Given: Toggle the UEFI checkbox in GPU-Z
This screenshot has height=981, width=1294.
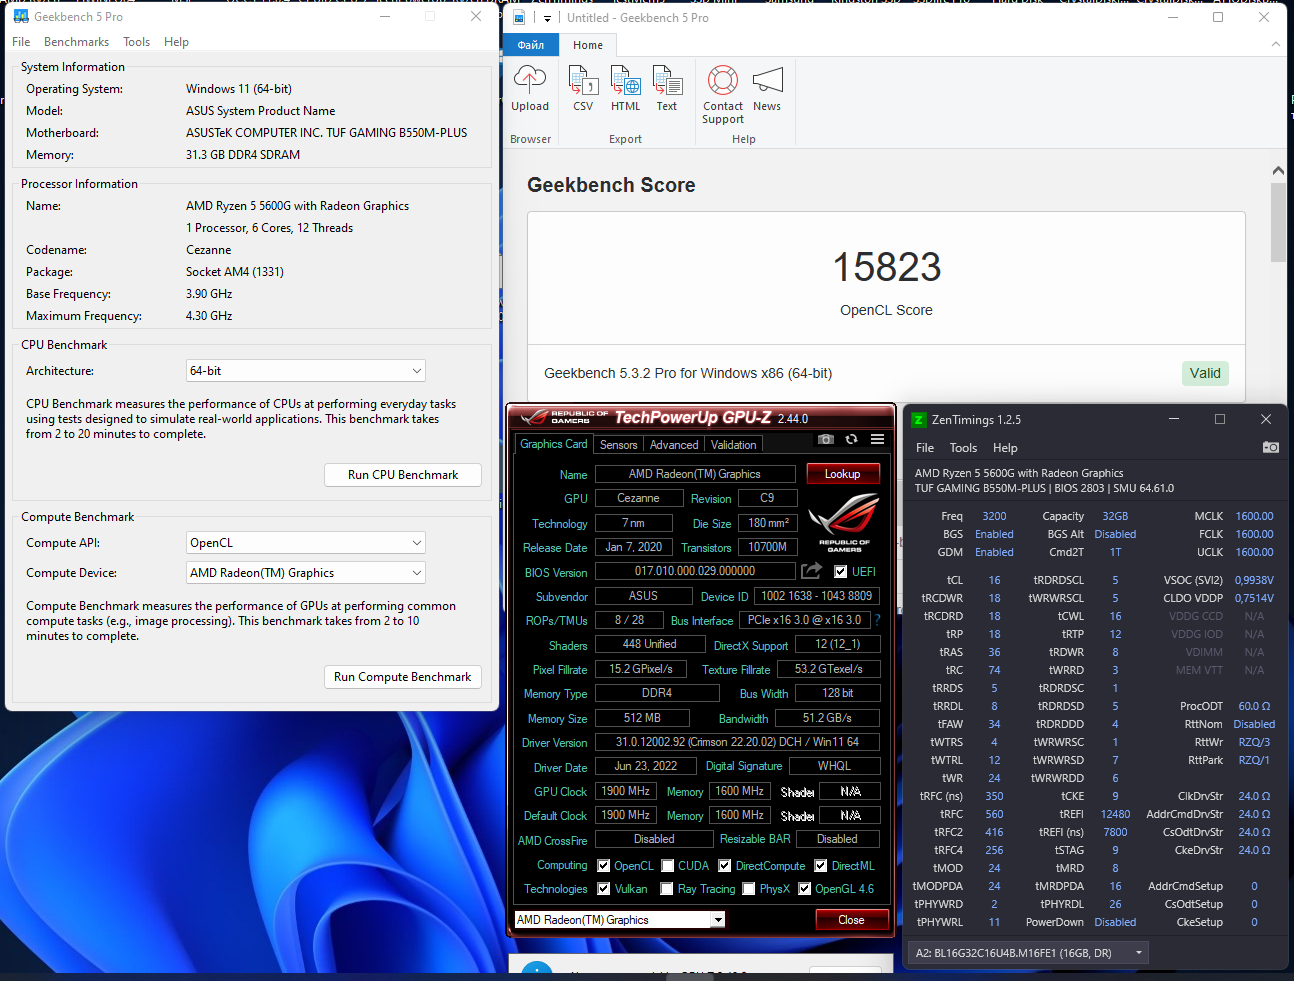Looking at the screenshot, I should [841, 572].
